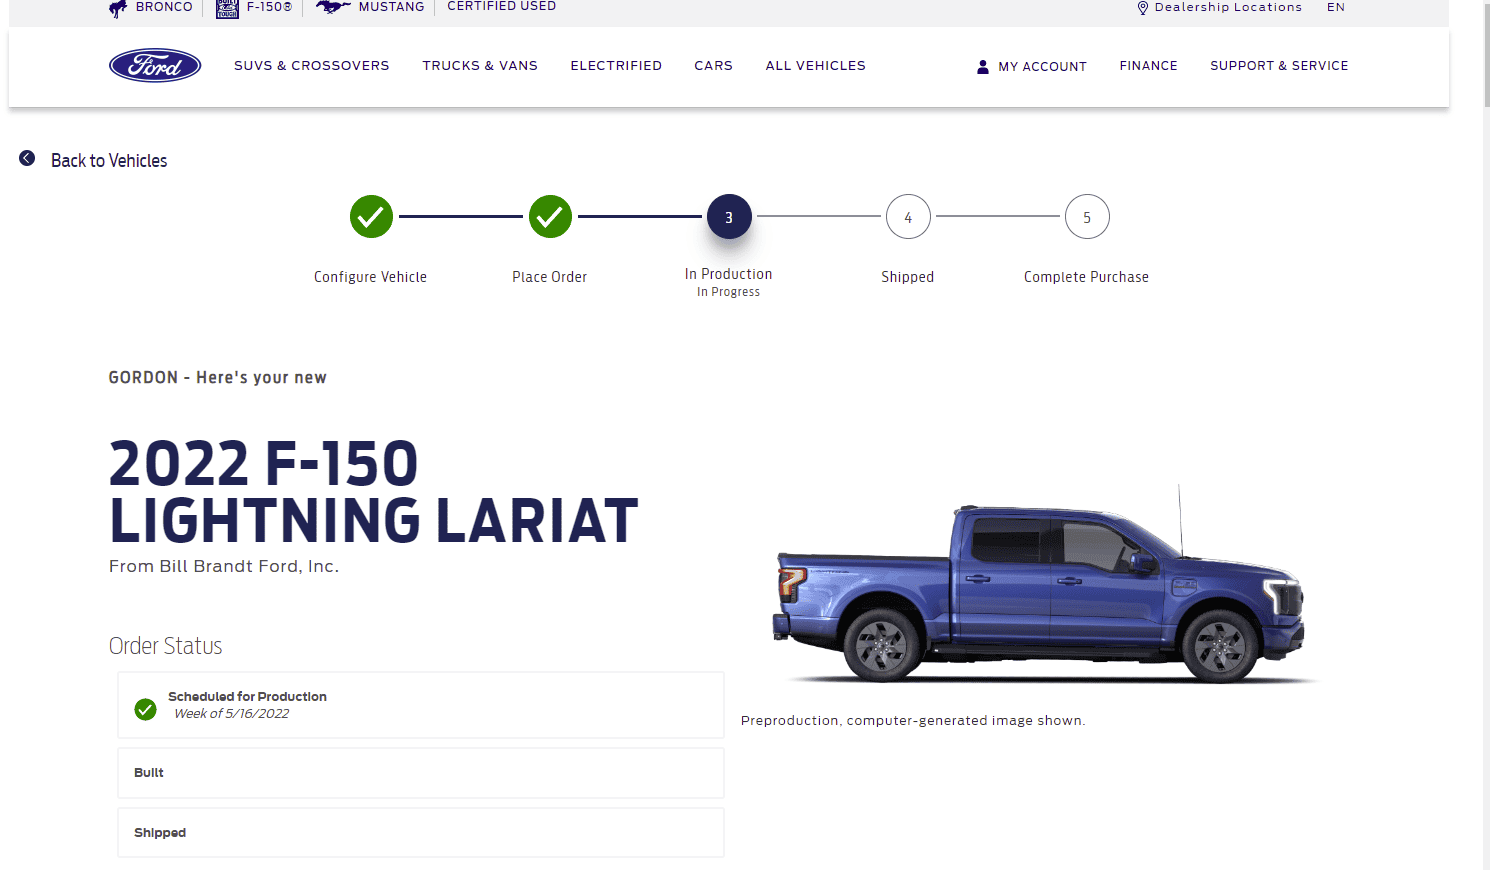The image size is (1490, 870).
Task: Expand the Shipped order status row
Action: 420,832
